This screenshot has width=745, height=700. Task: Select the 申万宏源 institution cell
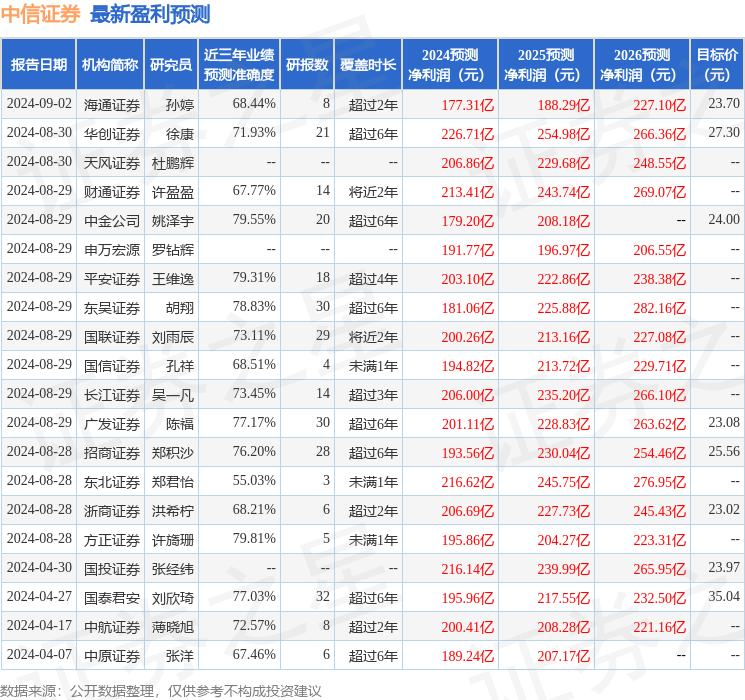112,249
